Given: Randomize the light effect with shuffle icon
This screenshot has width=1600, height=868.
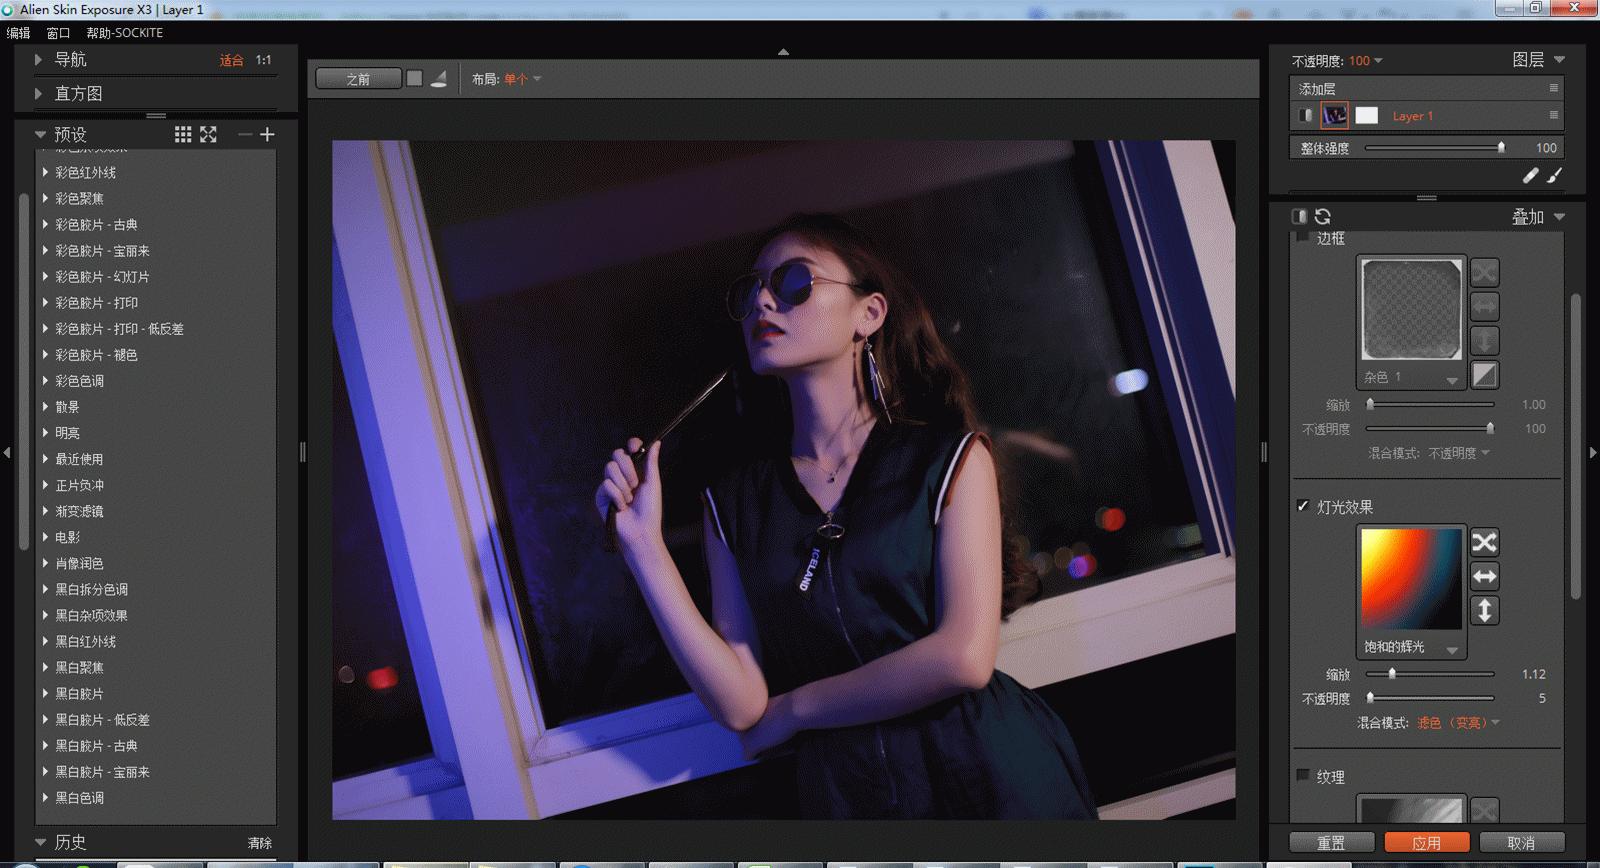Looking at the screenshot, I should pyautogui.click(x=1484, y=542).
